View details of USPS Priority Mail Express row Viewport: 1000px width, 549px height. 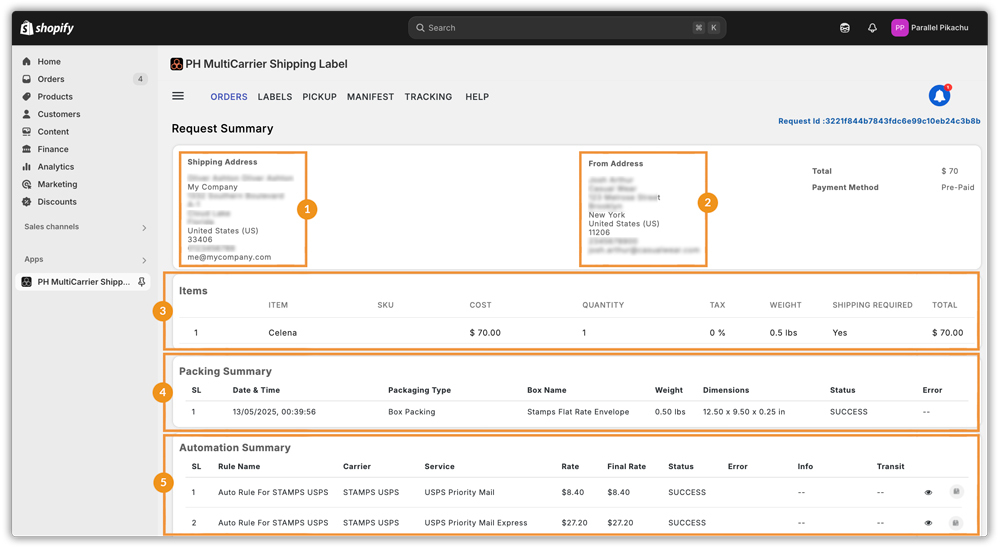coord(929,523)
